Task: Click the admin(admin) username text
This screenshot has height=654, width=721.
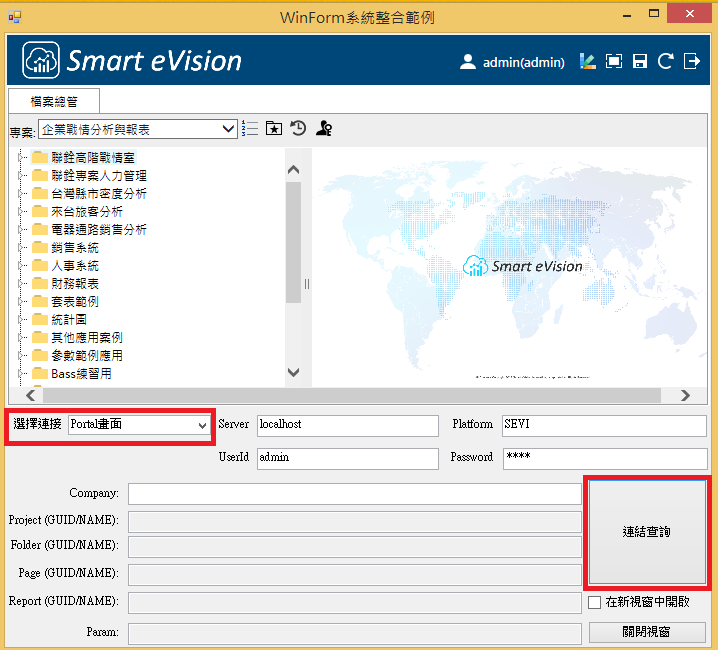Action: tap(526, 63)
